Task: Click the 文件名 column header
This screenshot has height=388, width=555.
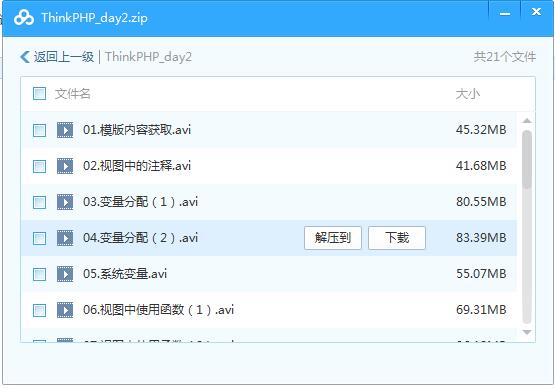Action: coord(73,94)
